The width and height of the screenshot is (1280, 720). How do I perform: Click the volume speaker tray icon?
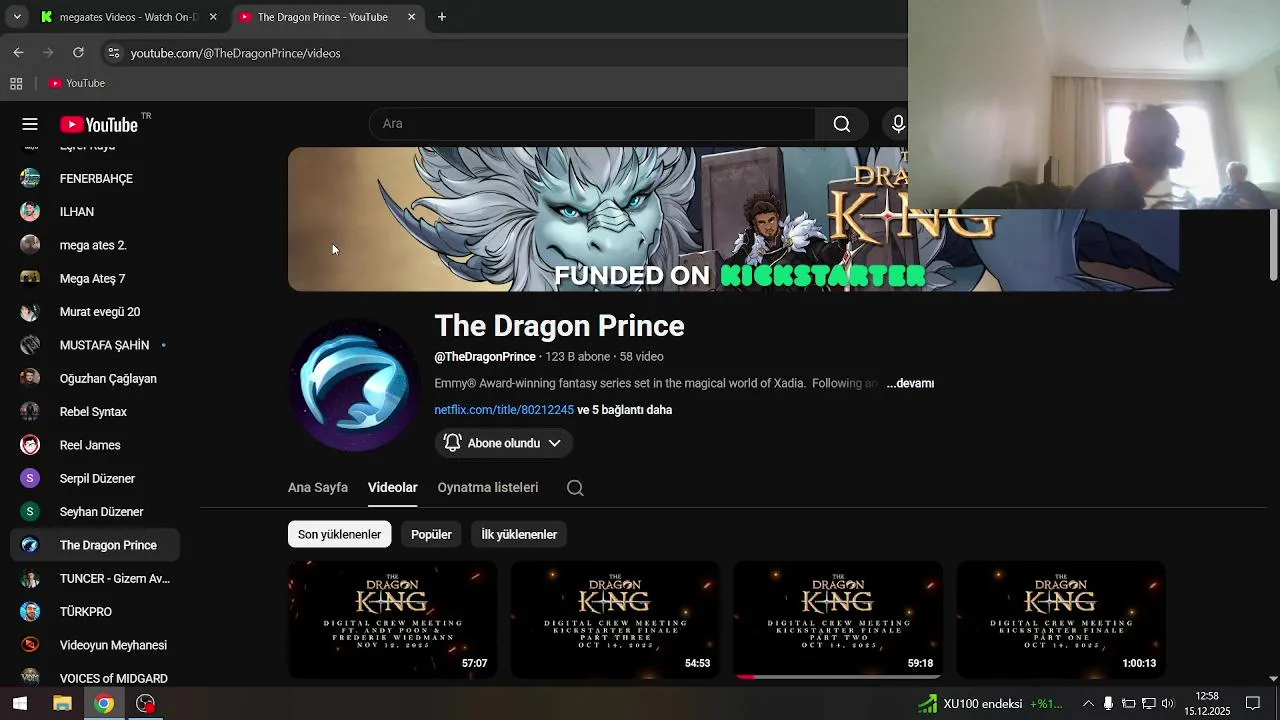point(1168,703)
